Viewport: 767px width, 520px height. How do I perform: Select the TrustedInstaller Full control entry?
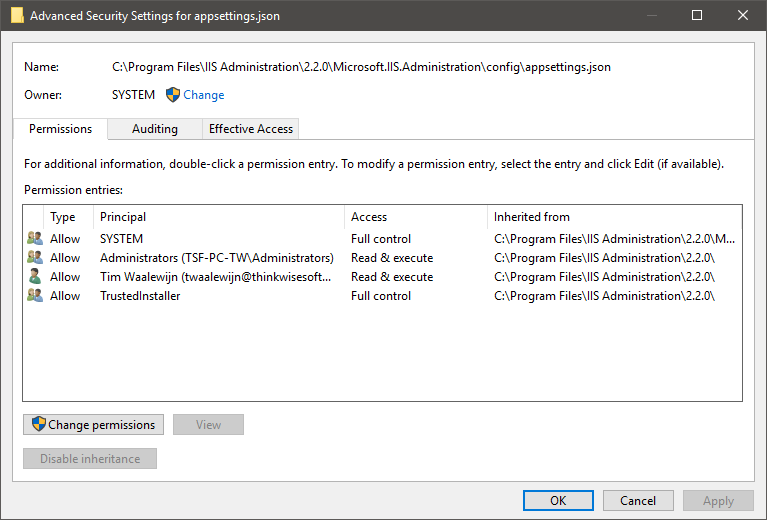[x=140, y=296]
